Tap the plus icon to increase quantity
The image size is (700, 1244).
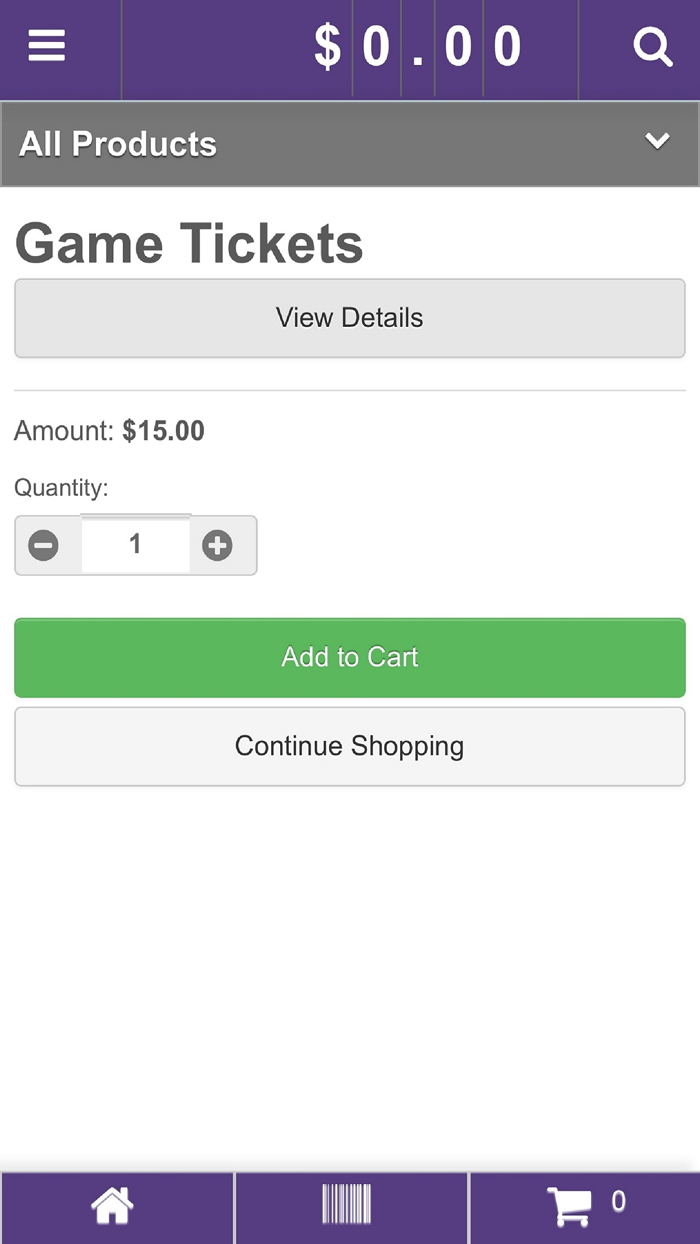218,546
